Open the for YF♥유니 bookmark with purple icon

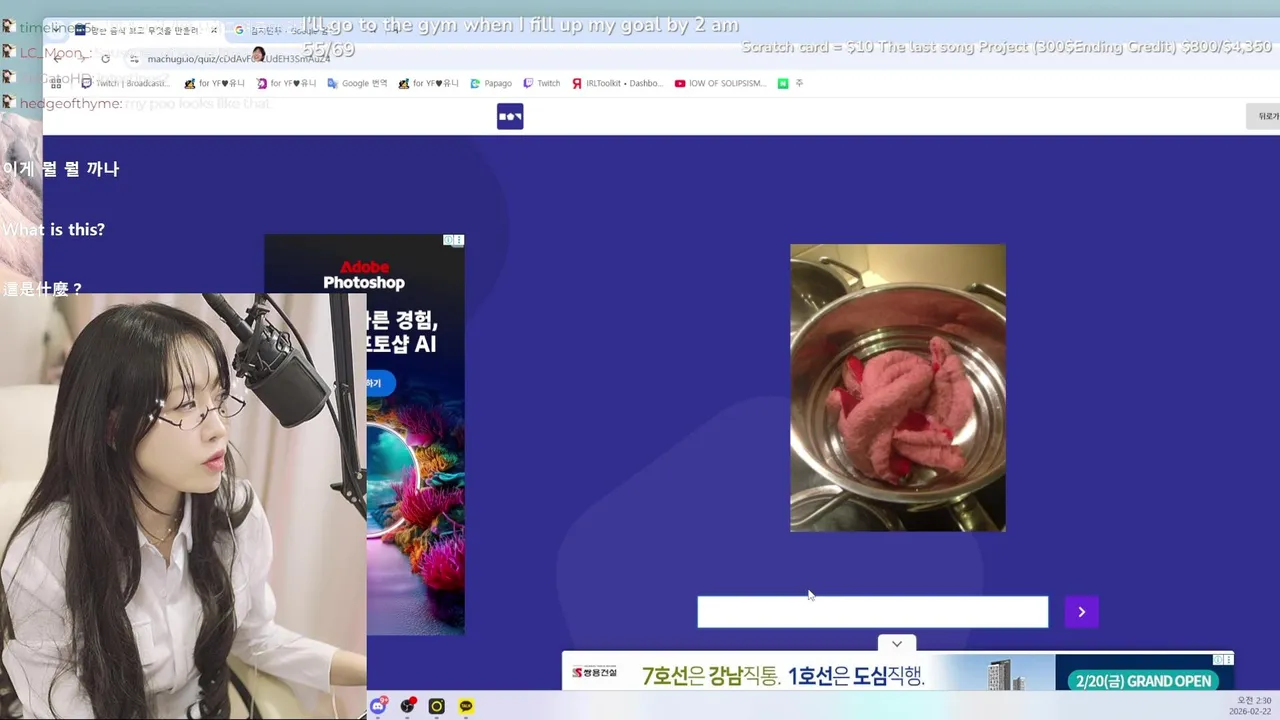click(x=286, y=84)
